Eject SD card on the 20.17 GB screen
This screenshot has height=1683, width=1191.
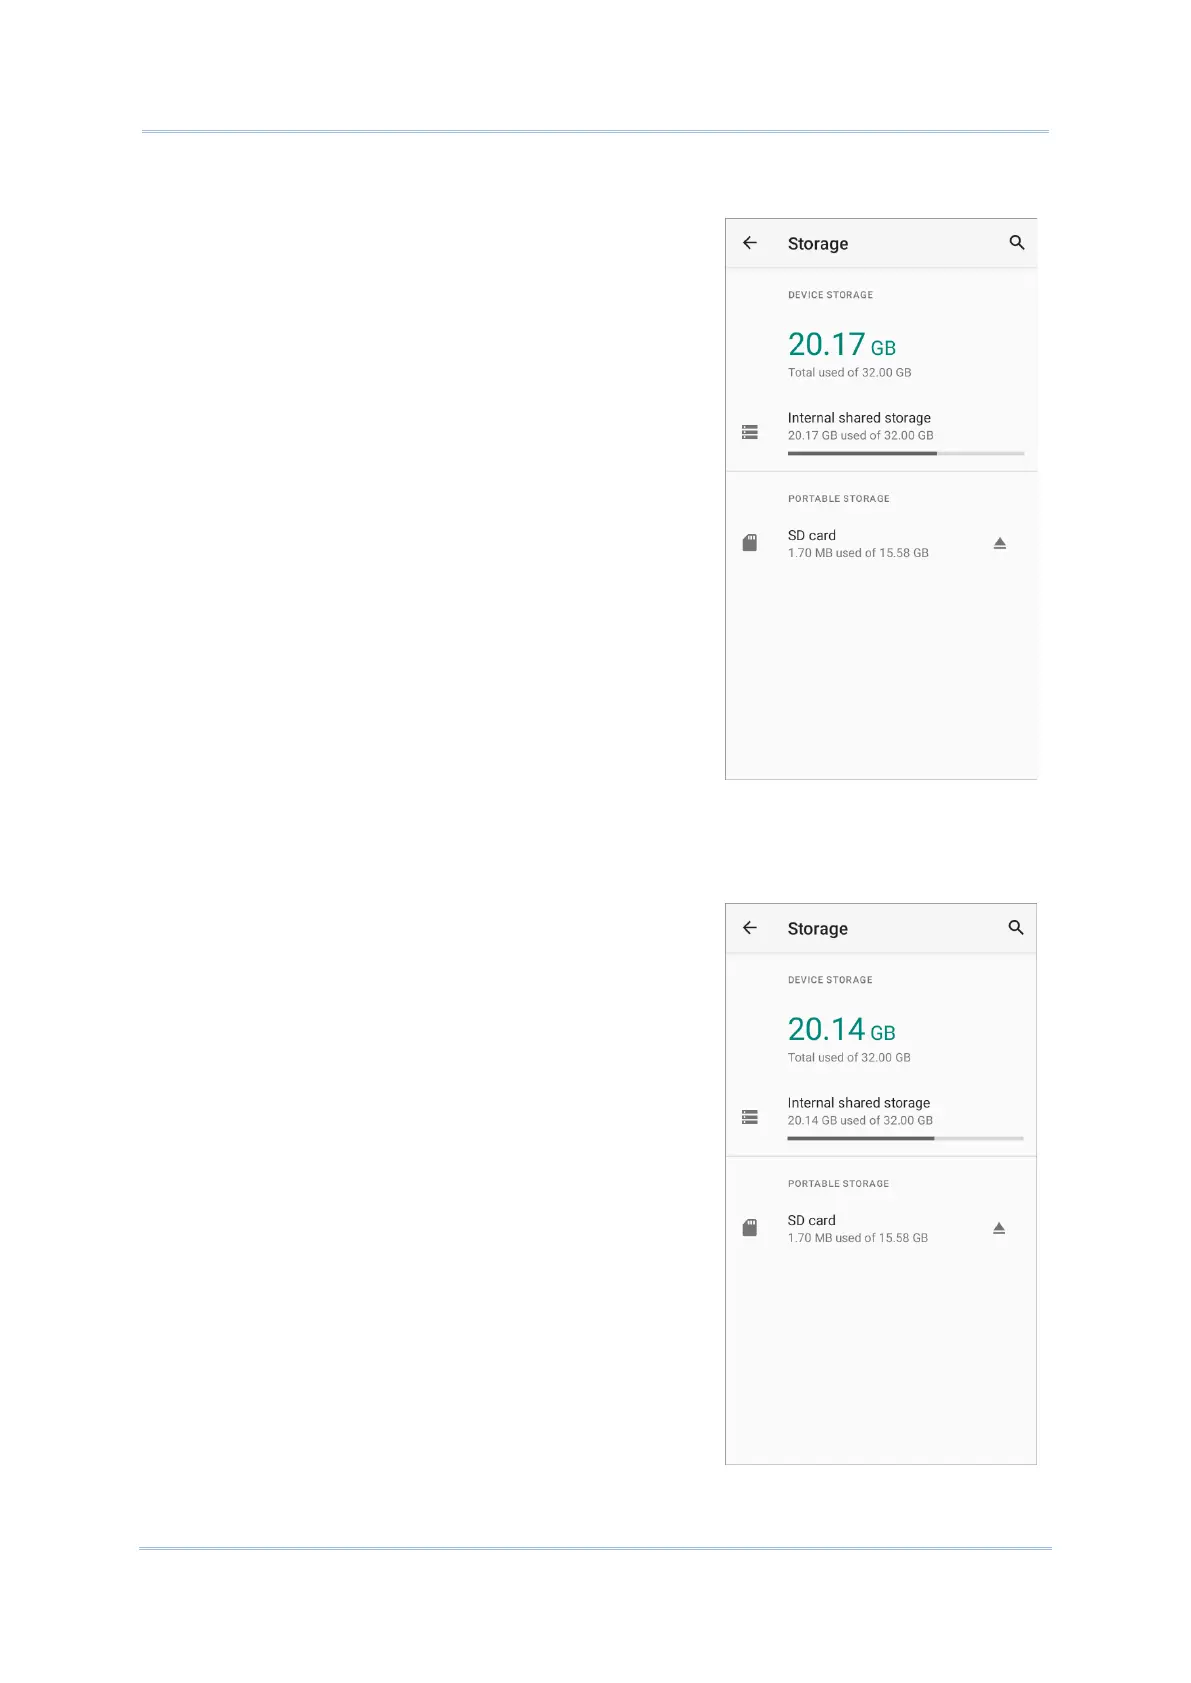(1000, 543)
